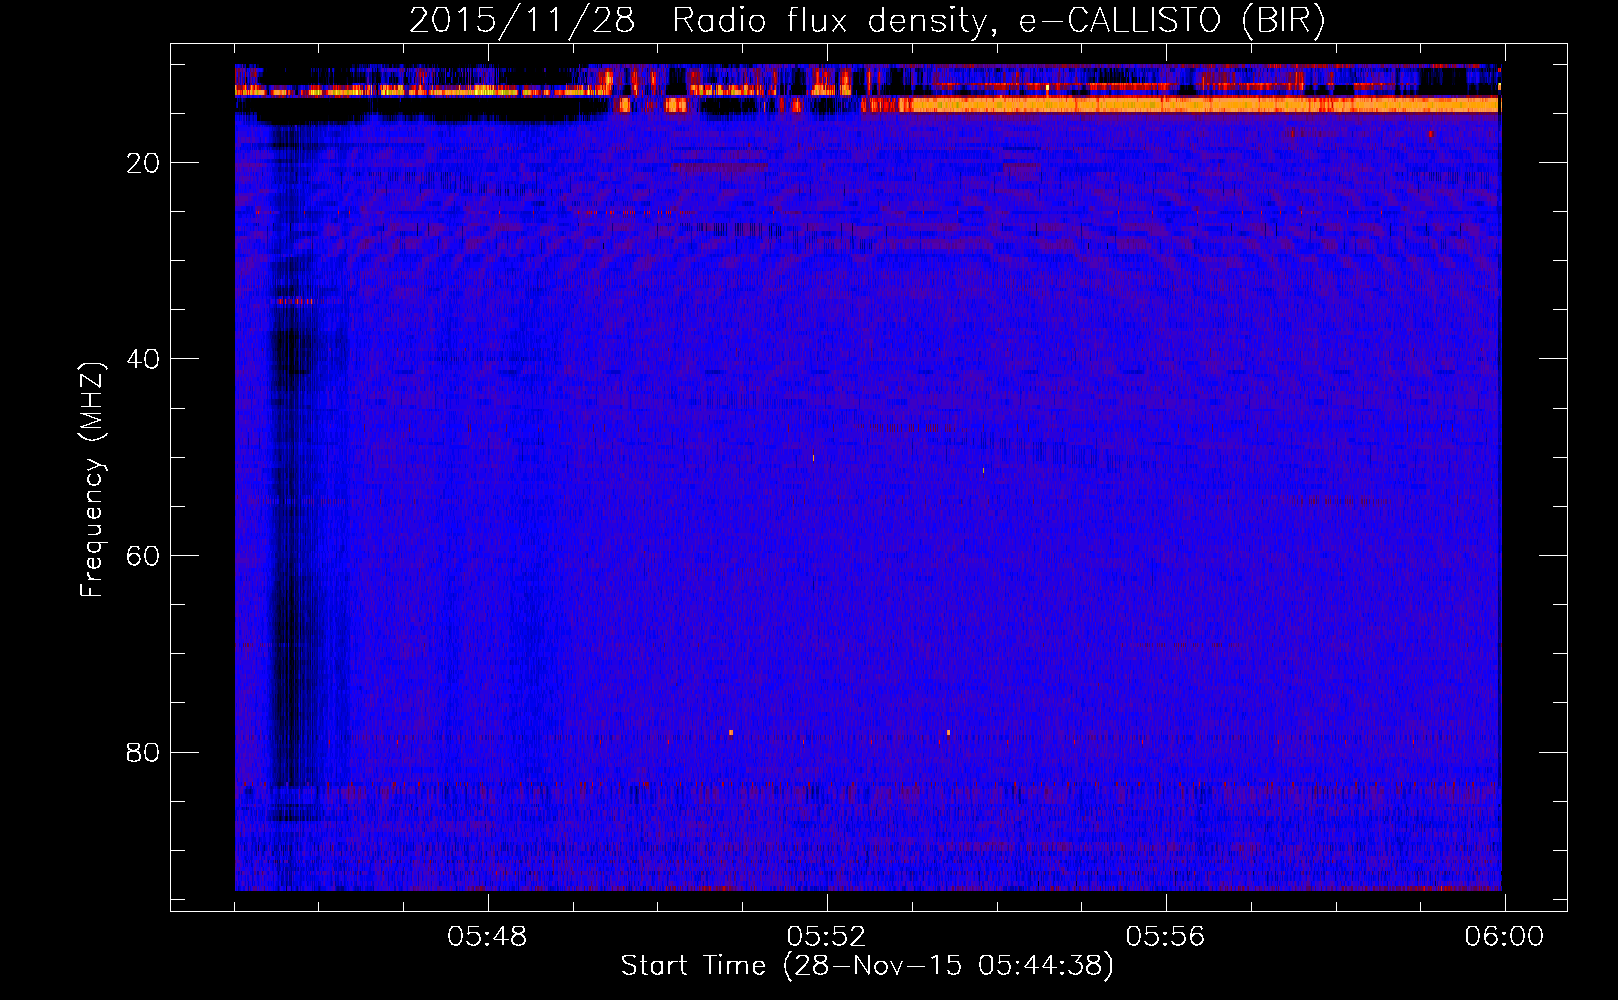
Task: Select the 05:52 time tick label
Action: [827, 937]
